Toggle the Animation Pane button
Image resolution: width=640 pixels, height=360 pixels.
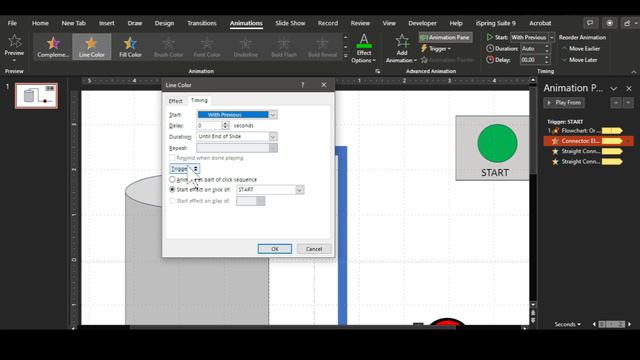click(x=445, y=38)
